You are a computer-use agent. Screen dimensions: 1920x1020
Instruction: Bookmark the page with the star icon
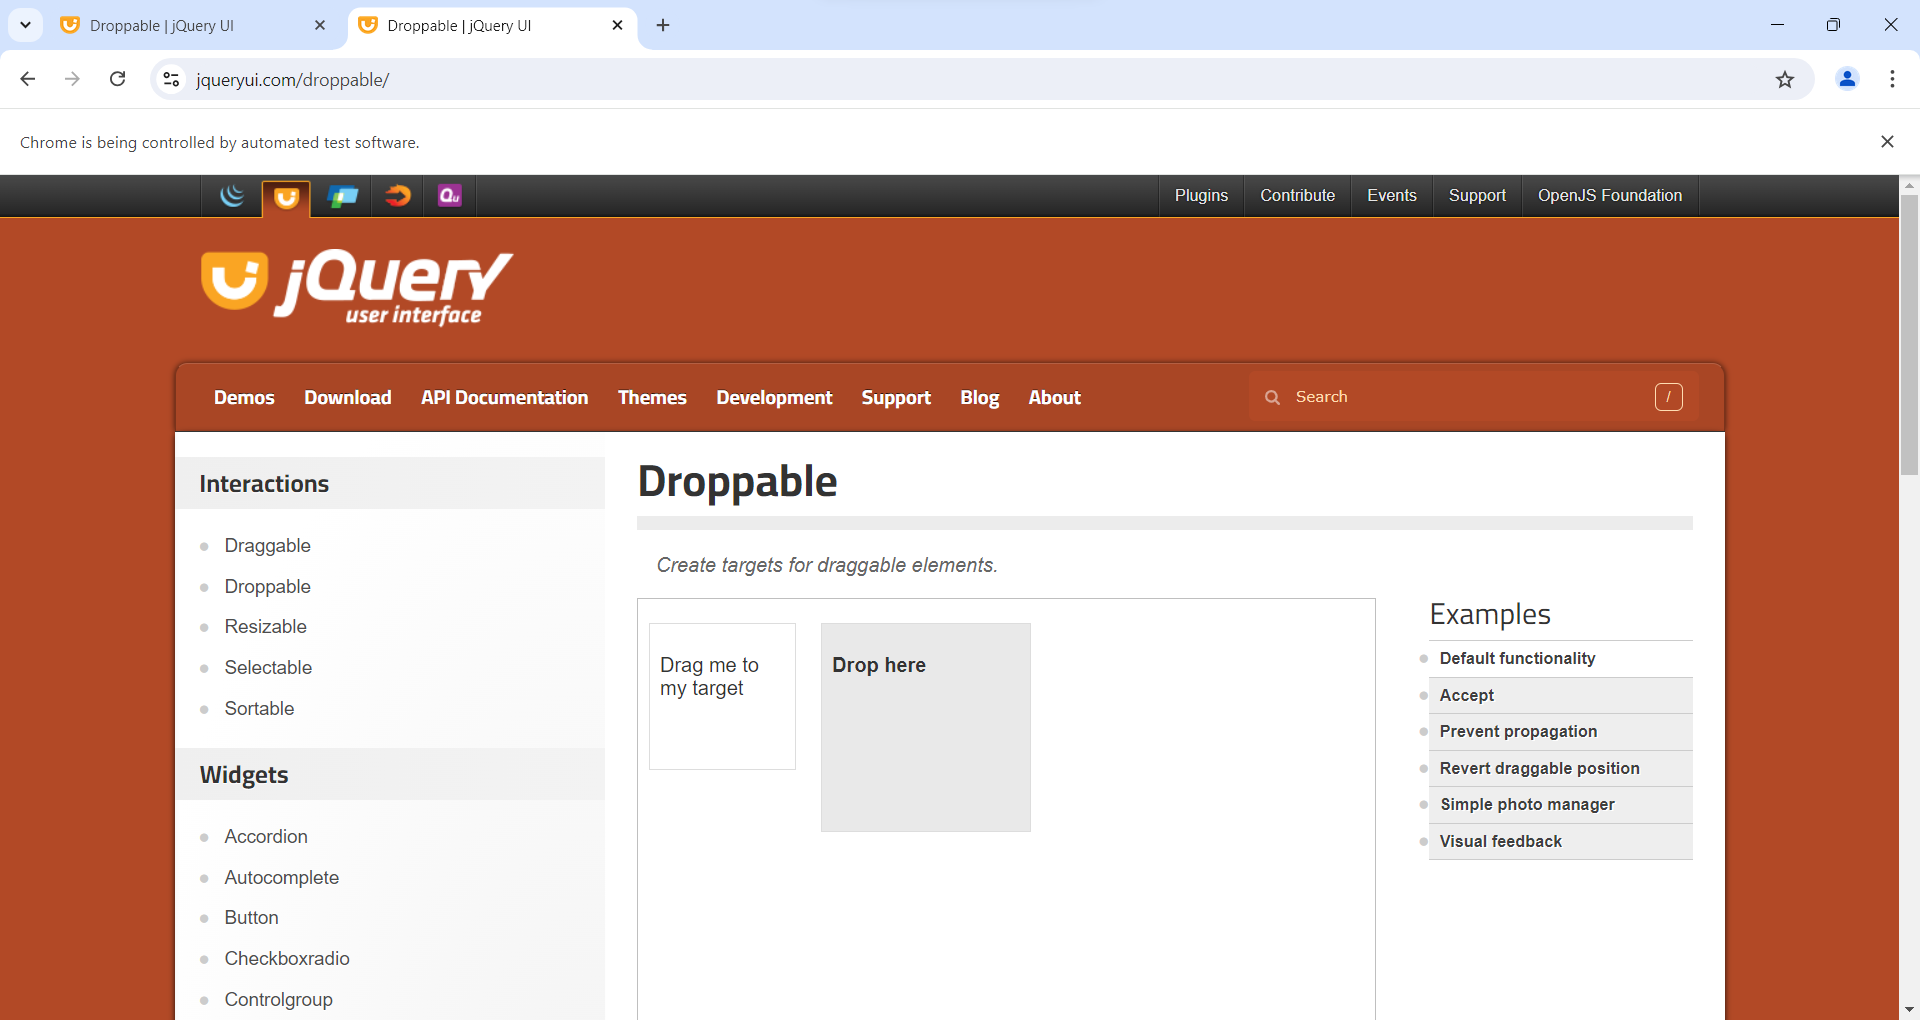click(1786, 80)
